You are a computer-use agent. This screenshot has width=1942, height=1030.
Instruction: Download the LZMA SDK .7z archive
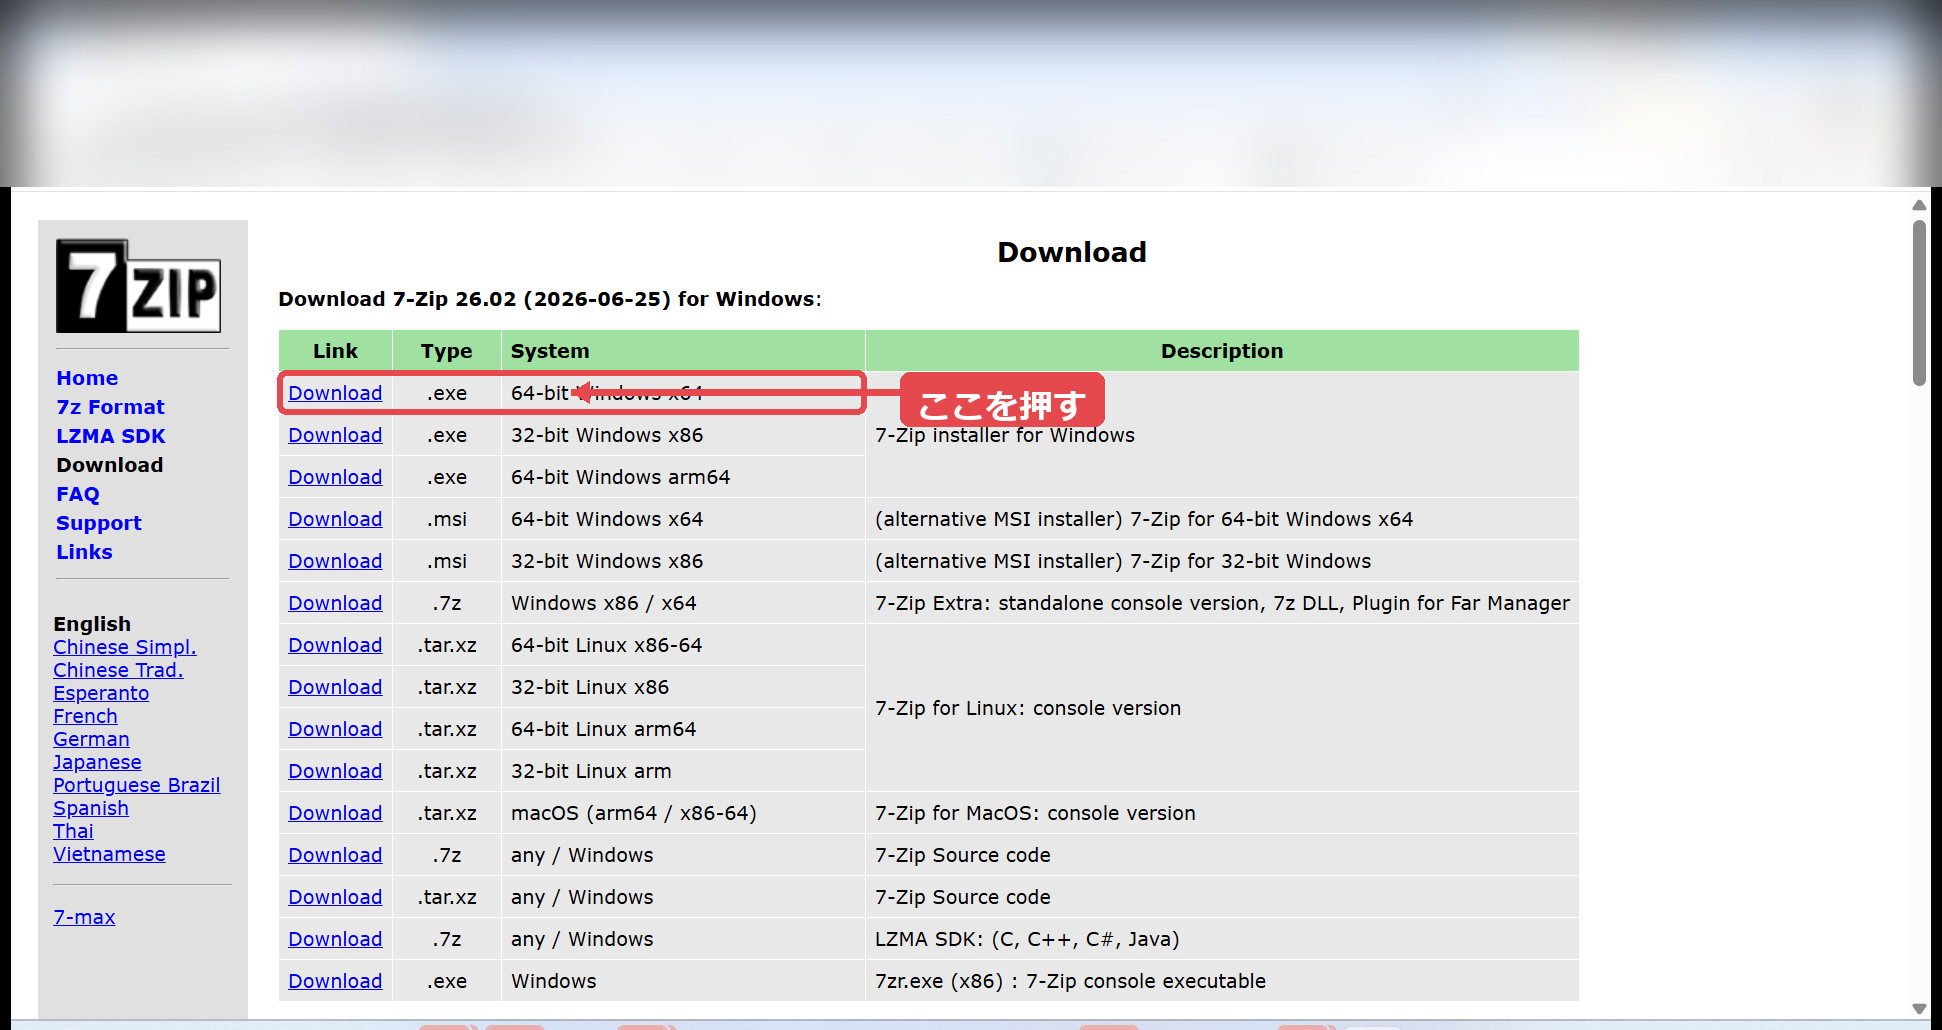coord(335,939)
